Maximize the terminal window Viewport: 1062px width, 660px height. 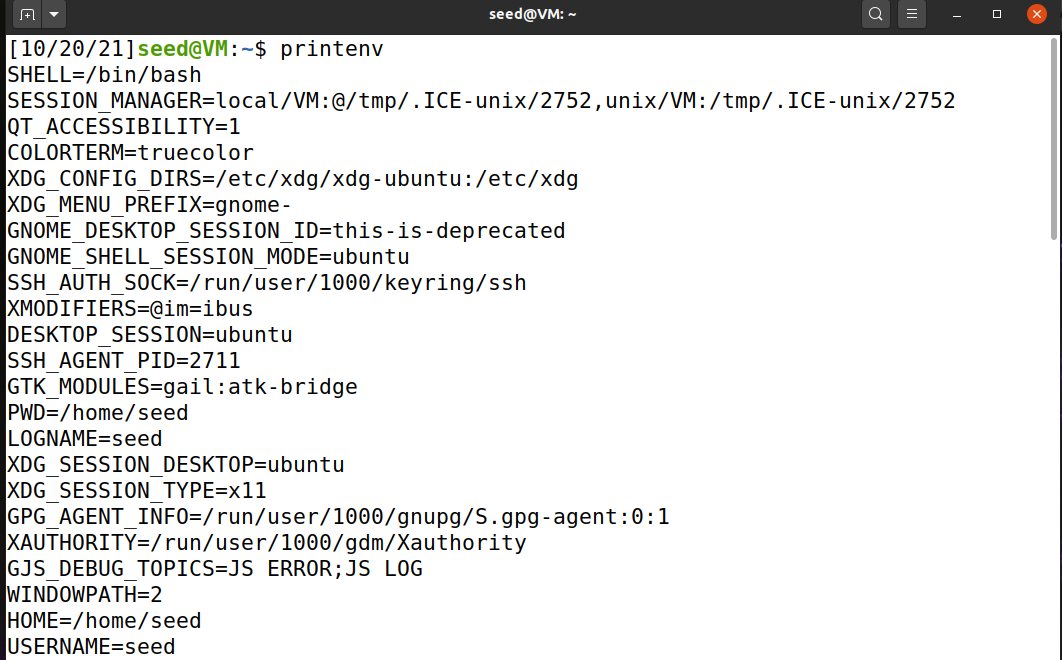(x=994, y=14)
